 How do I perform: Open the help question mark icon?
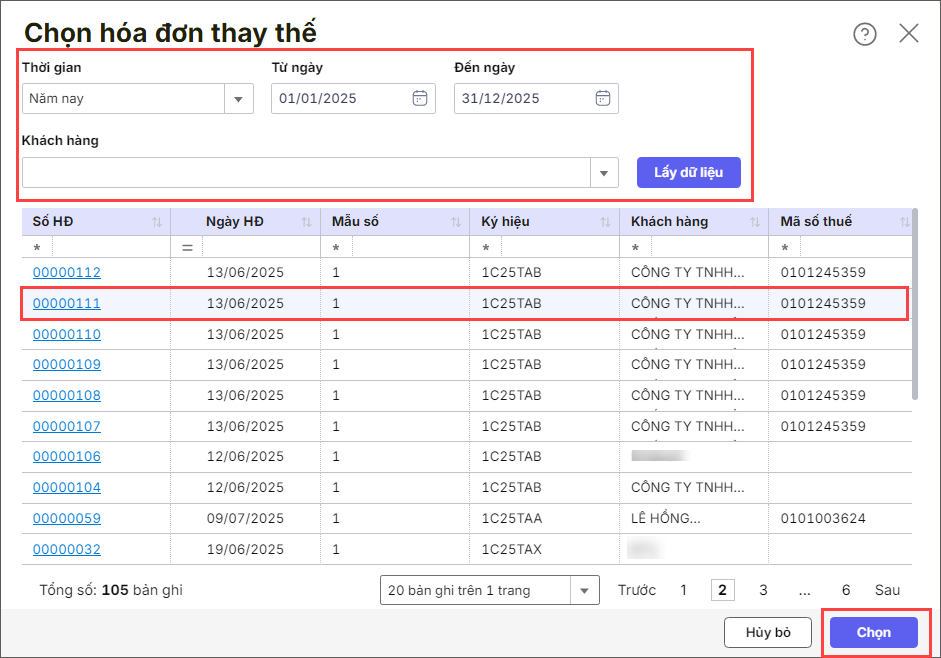(864, 34)
